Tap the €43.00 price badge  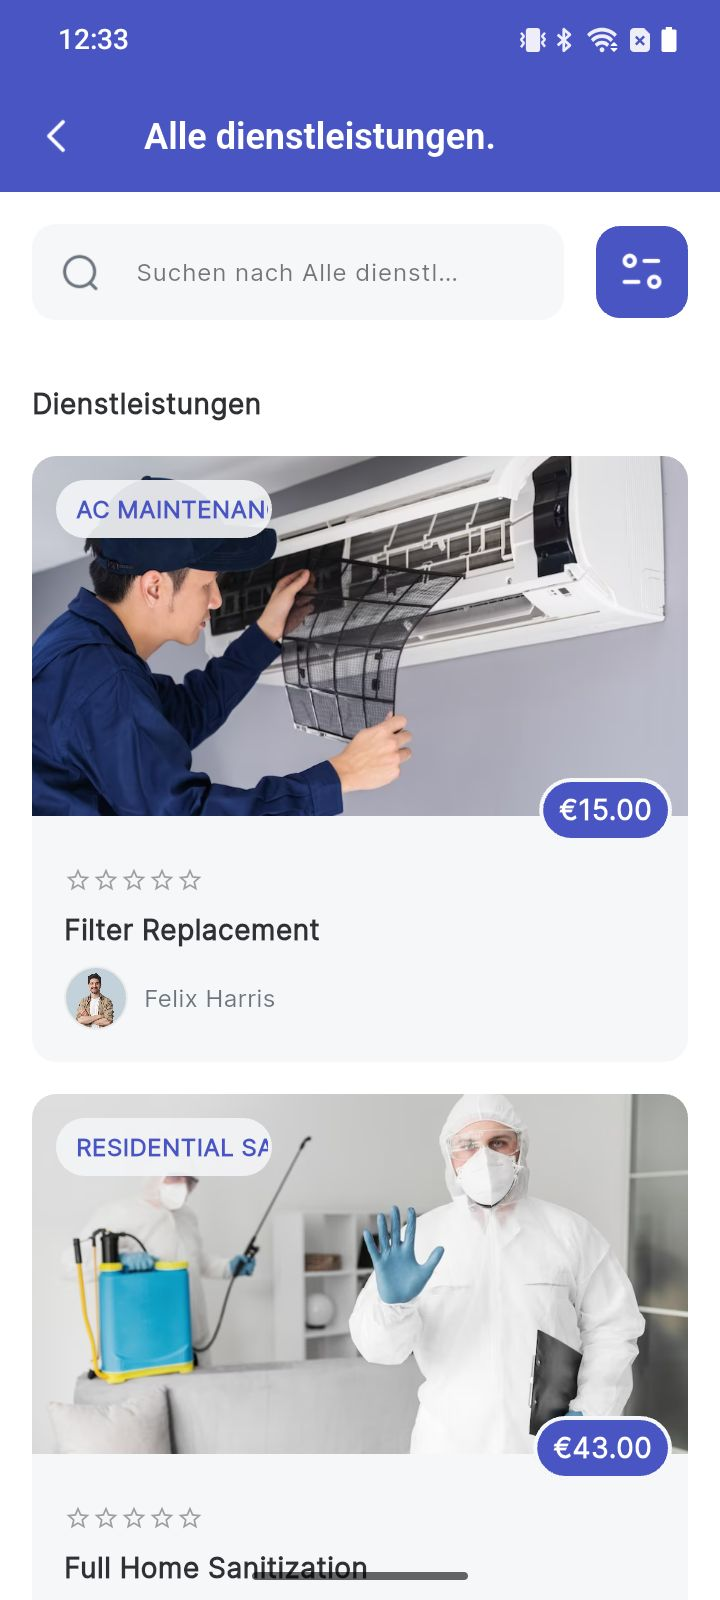click(x=603, y=1447)
